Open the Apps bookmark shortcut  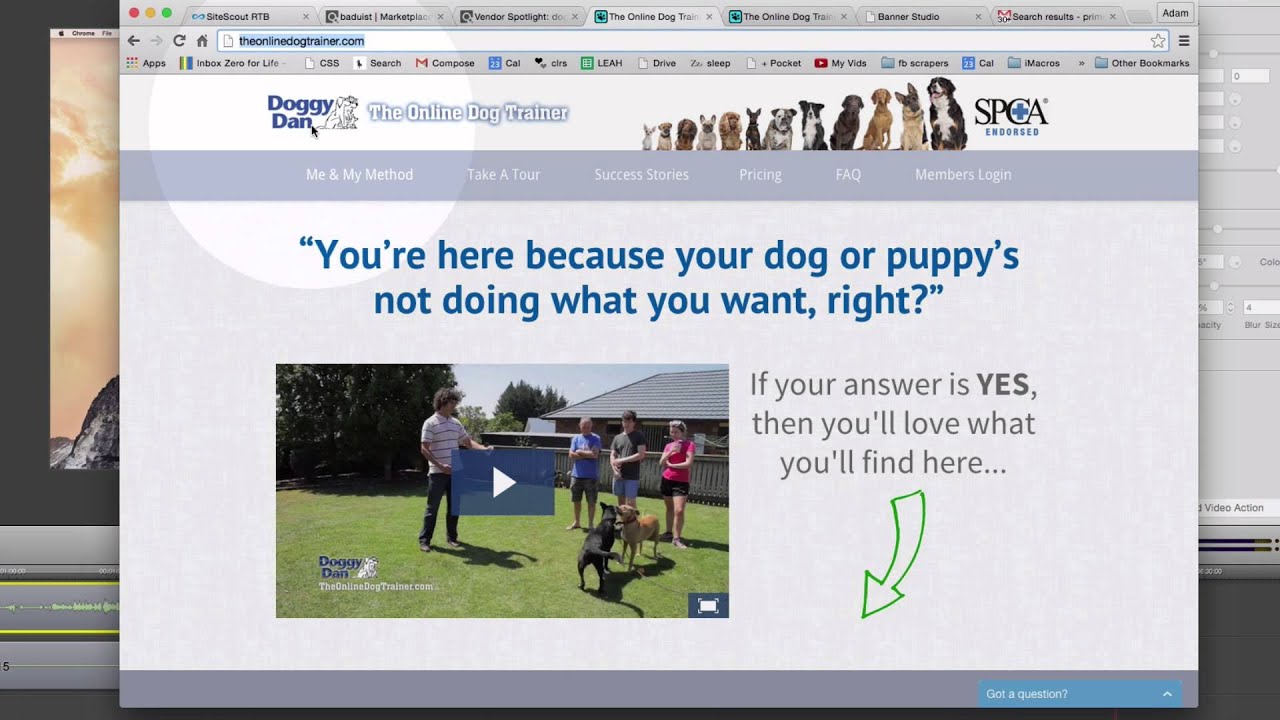coord(146,63)
